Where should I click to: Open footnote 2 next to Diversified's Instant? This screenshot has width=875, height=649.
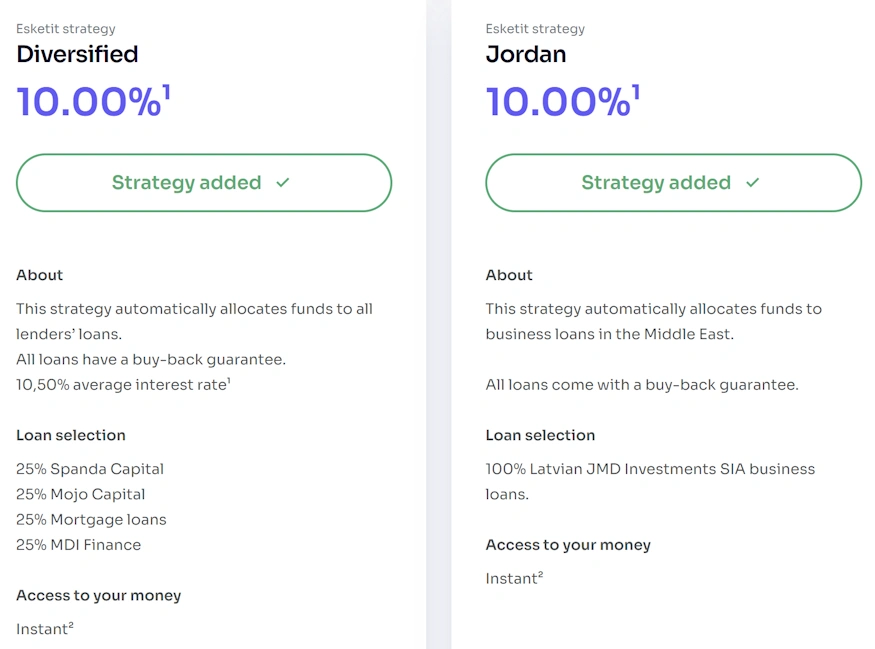(71, 625)
